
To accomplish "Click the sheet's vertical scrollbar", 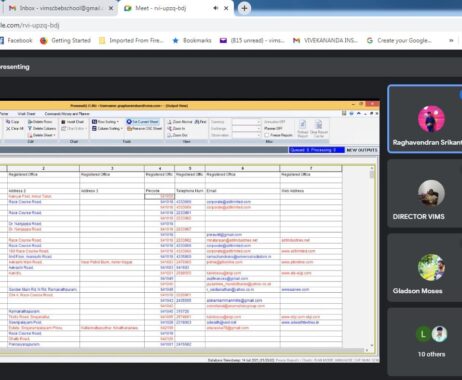I will [x=372, y=257].
